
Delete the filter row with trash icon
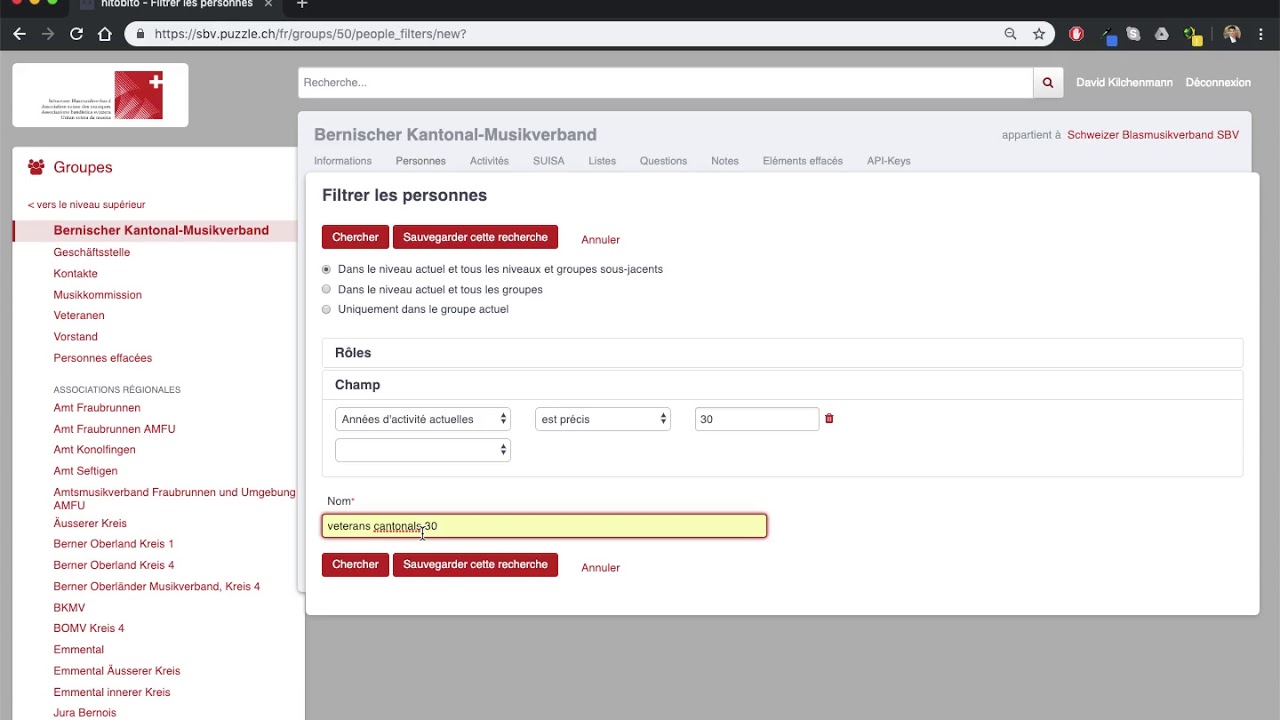tap(829, 419)
